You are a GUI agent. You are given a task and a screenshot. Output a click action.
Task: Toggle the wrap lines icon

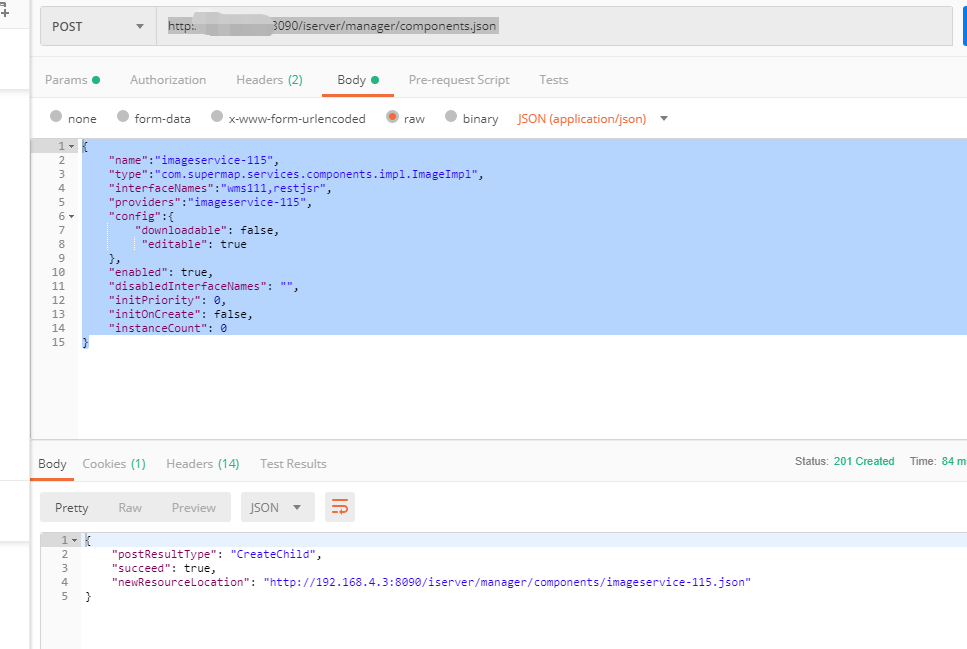(x=340, y=507)
